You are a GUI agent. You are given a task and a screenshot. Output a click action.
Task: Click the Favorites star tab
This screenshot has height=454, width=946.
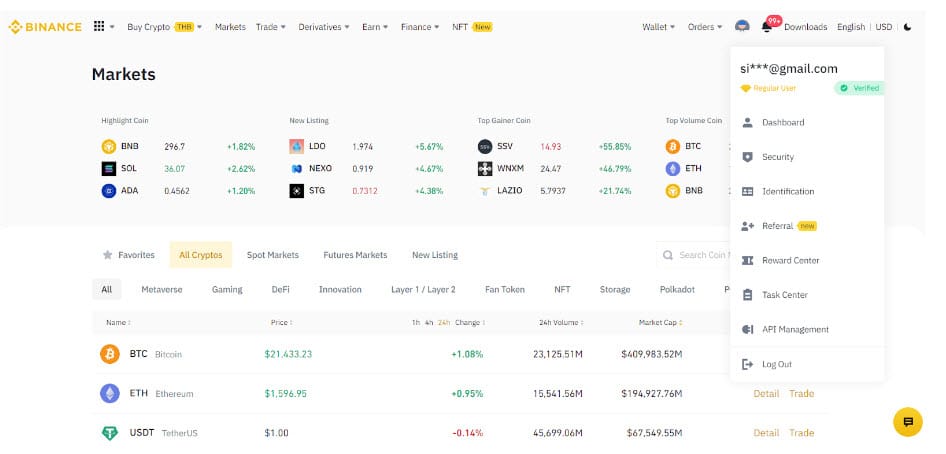(128, 255)
